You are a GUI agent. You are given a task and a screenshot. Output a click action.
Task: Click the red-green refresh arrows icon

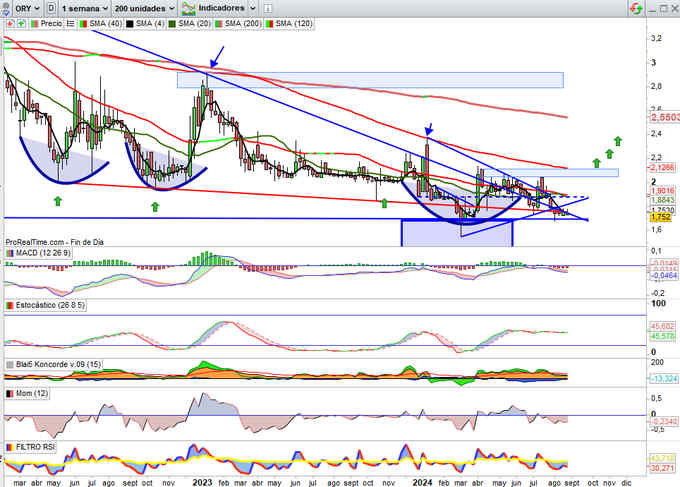coord(636,8)
